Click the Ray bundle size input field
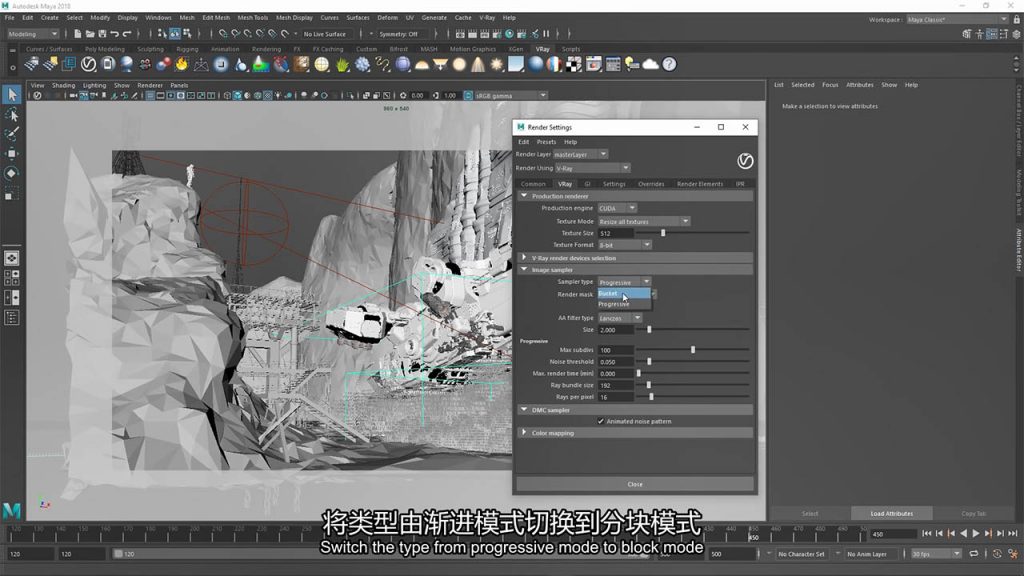Screen dimensions: 1024x576 click(x=616, y=385)
